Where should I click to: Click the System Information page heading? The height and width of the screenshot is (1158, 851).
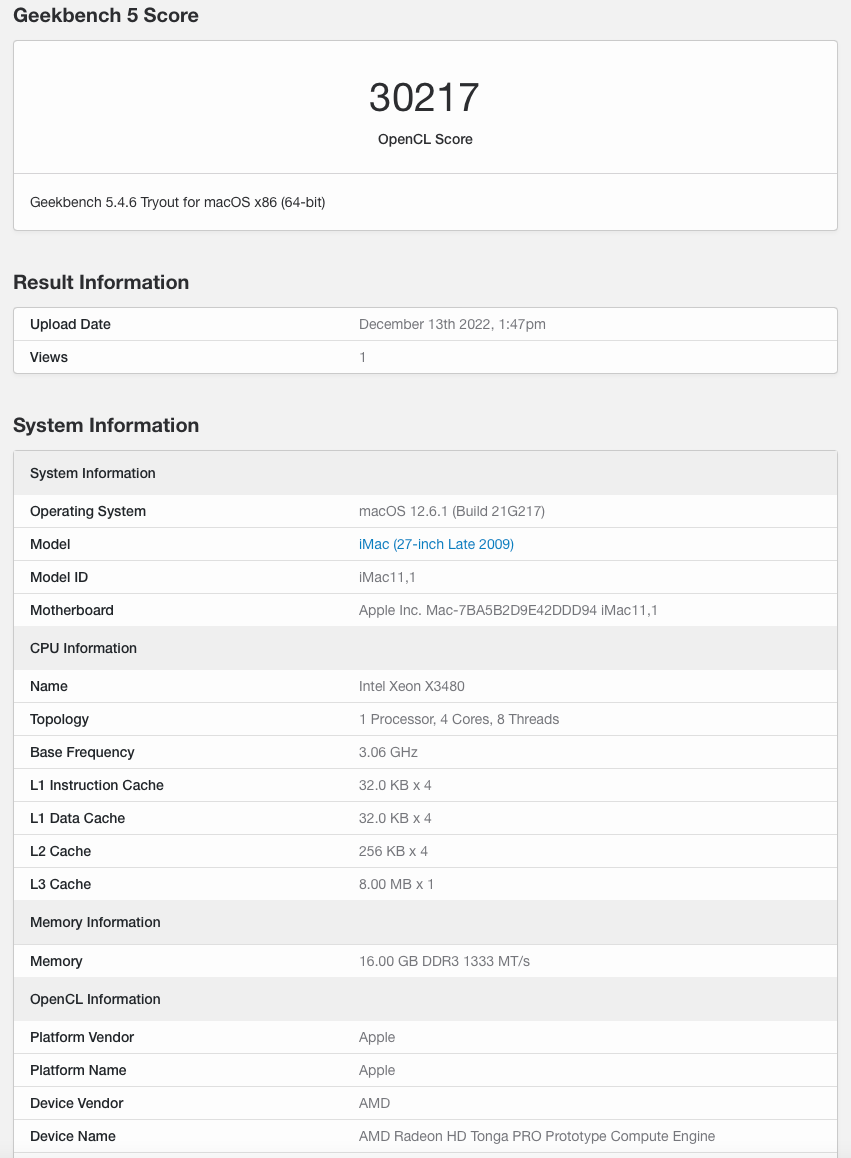pos(106,425)
